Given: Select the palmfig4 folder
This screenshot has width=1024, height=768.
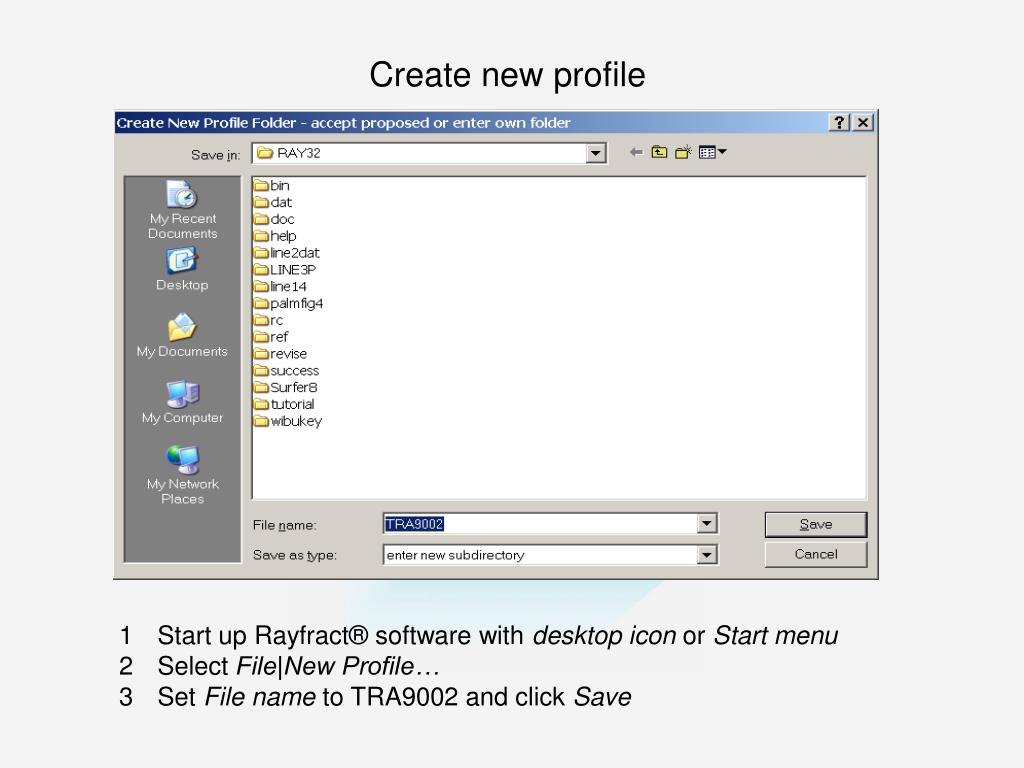Looking at the screenshot, I should (x=289, y=303).
